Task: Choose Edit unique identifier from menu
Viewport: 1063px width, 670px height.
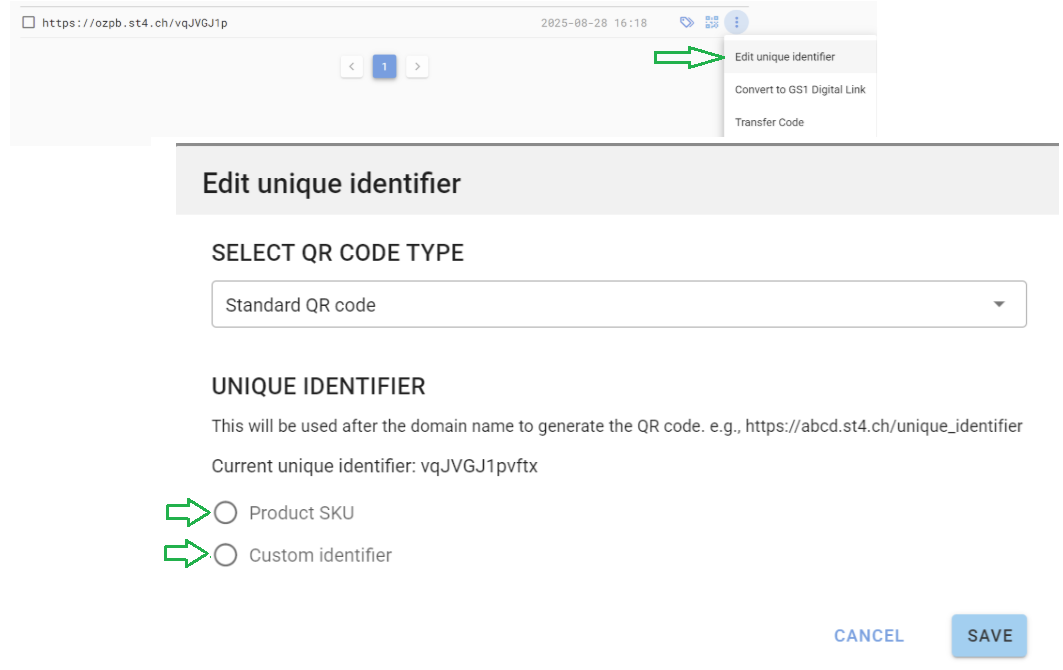Action: [784, 57]
